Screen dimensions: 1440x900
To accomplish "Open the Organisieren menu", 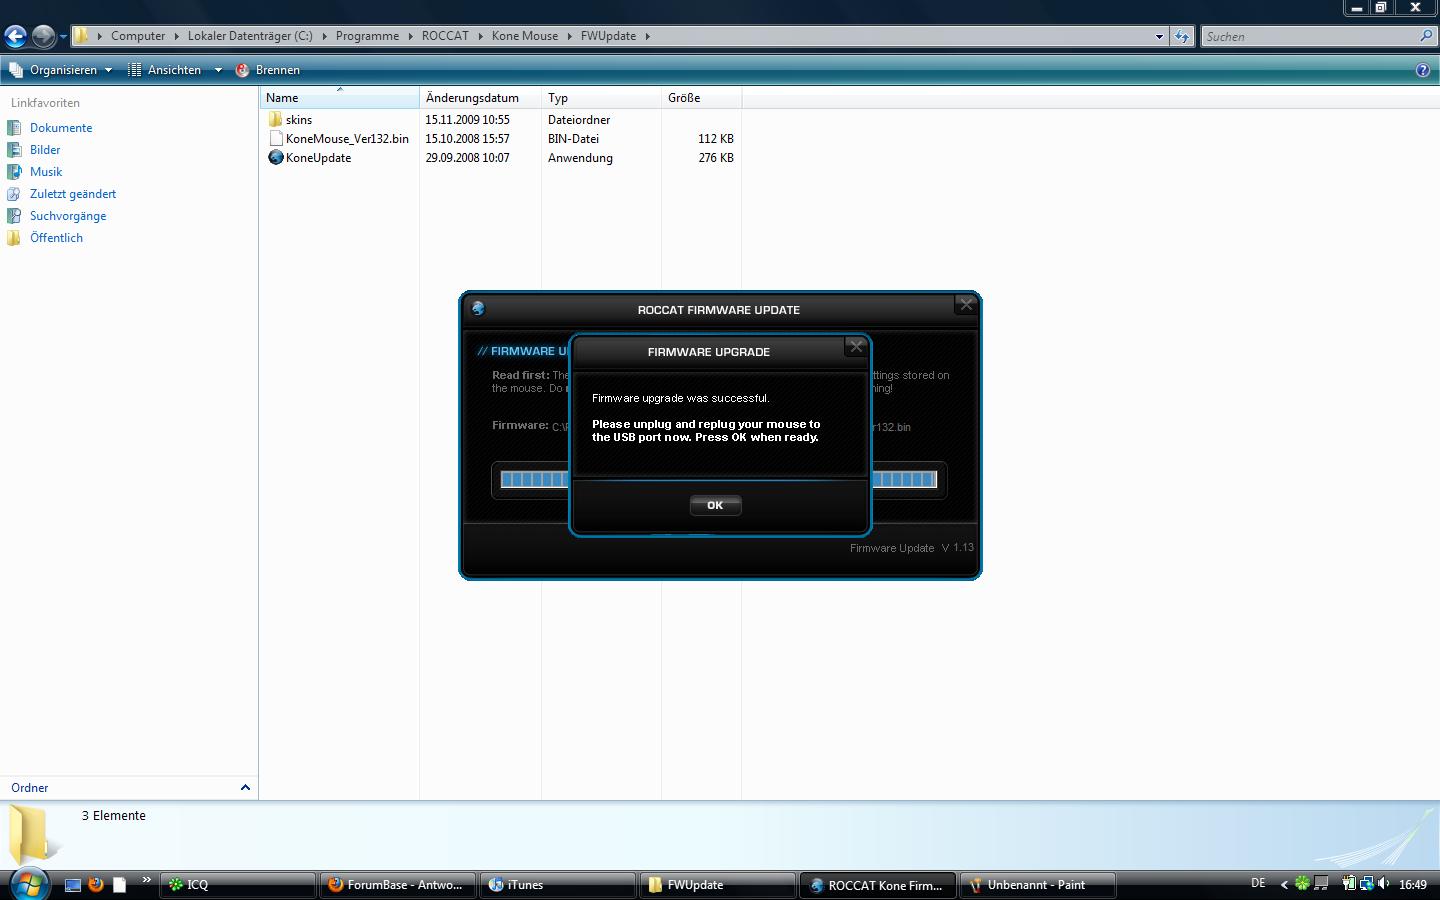I will pos(61,70).
